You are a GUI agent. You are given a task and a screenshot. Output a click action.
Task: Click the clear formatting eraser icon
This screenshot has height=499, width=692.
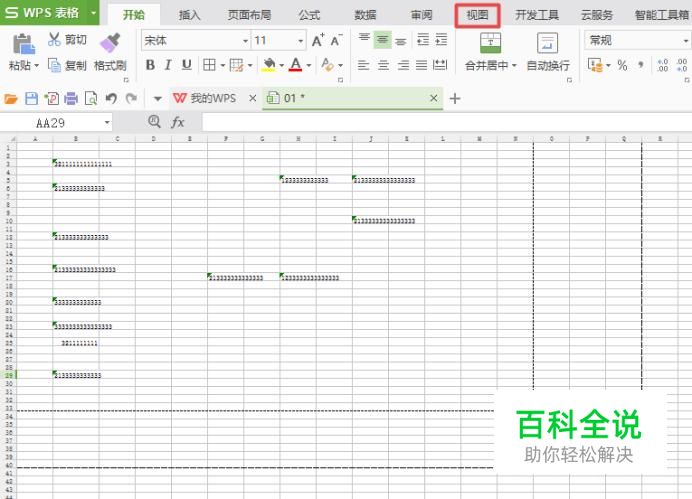327,65
